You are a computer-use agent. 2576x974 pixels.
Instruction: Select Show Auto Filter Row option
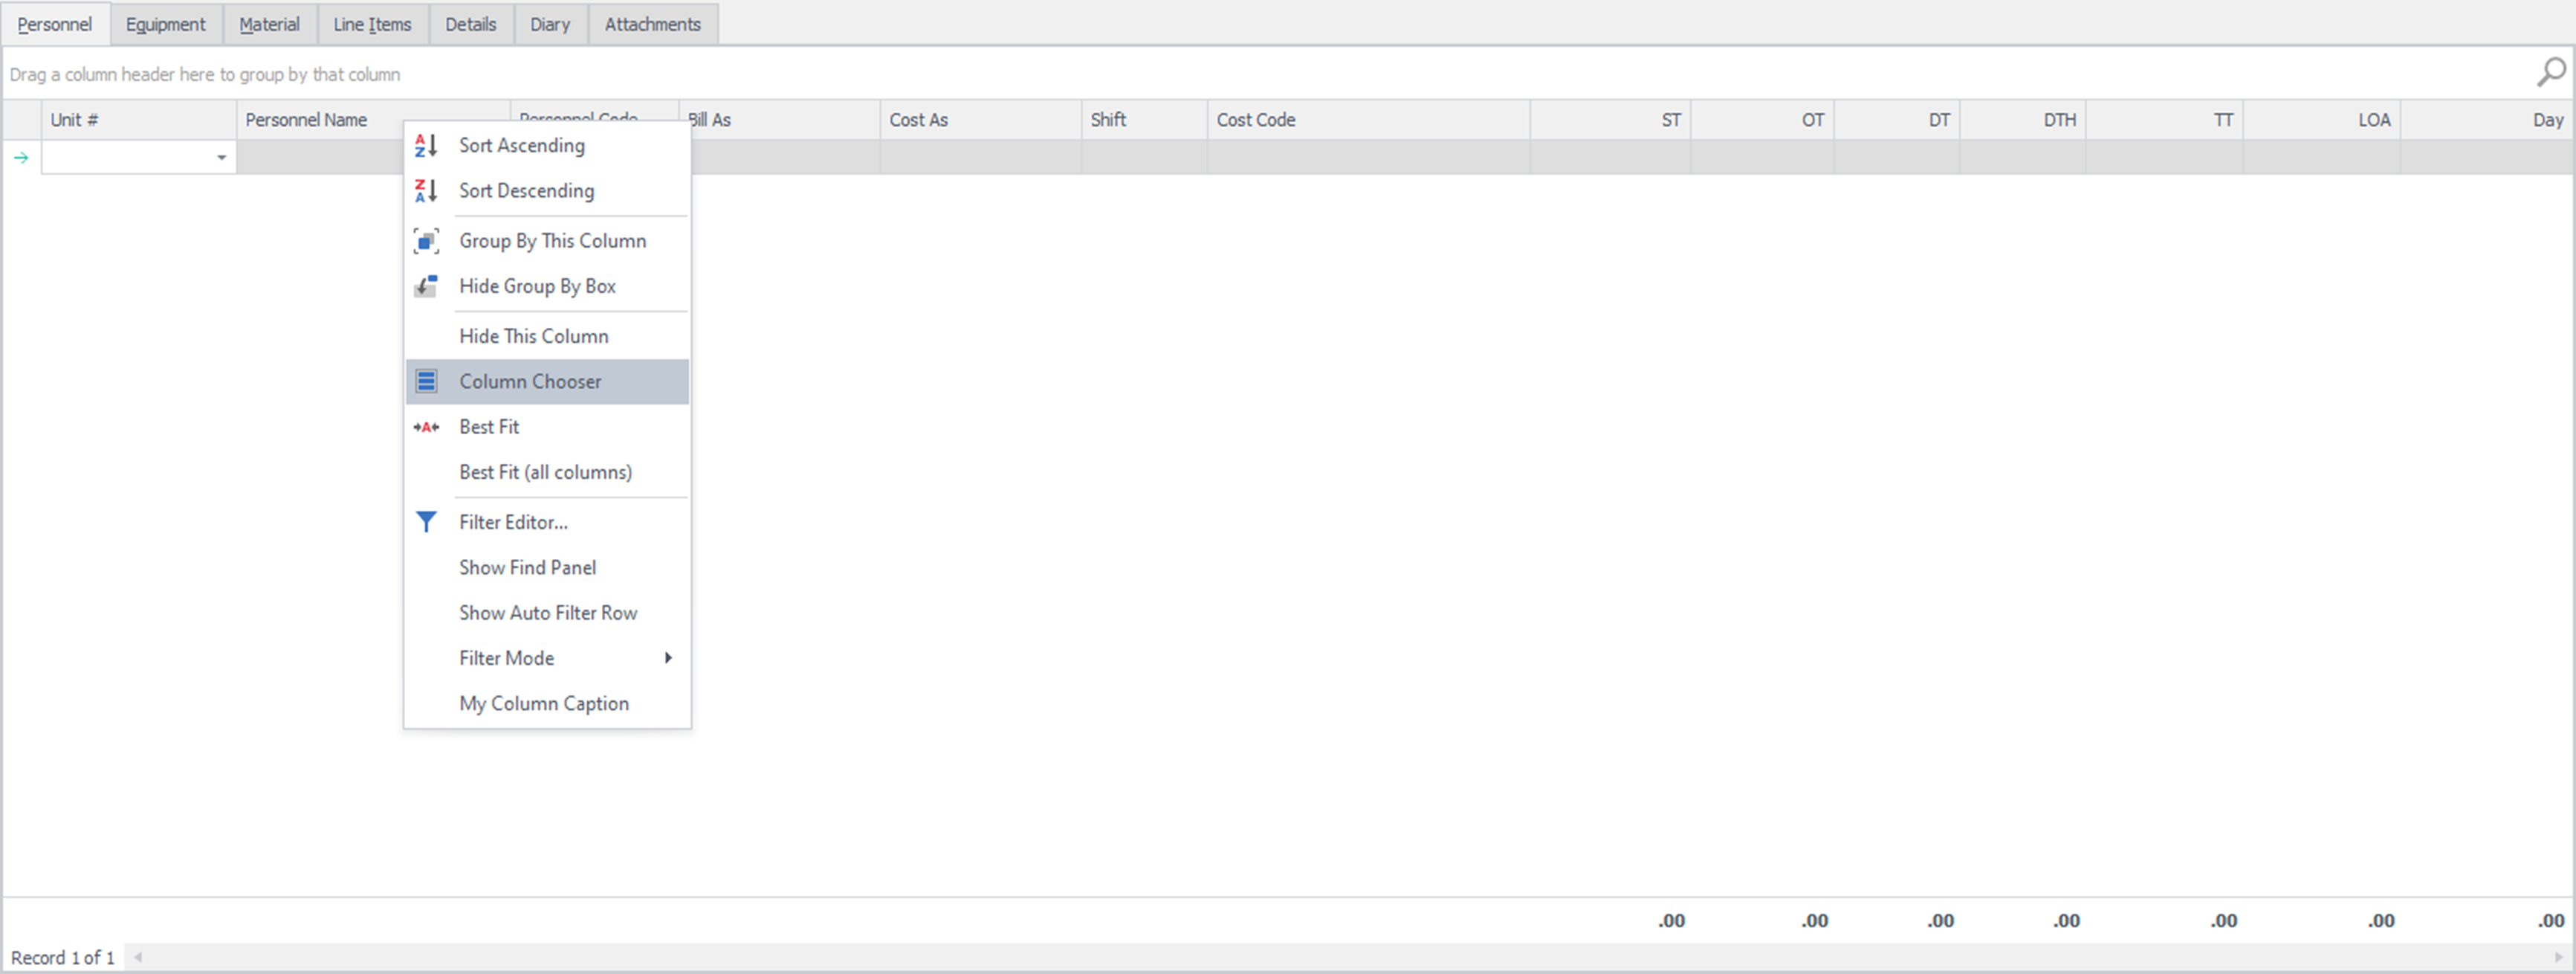click(547, 613)
